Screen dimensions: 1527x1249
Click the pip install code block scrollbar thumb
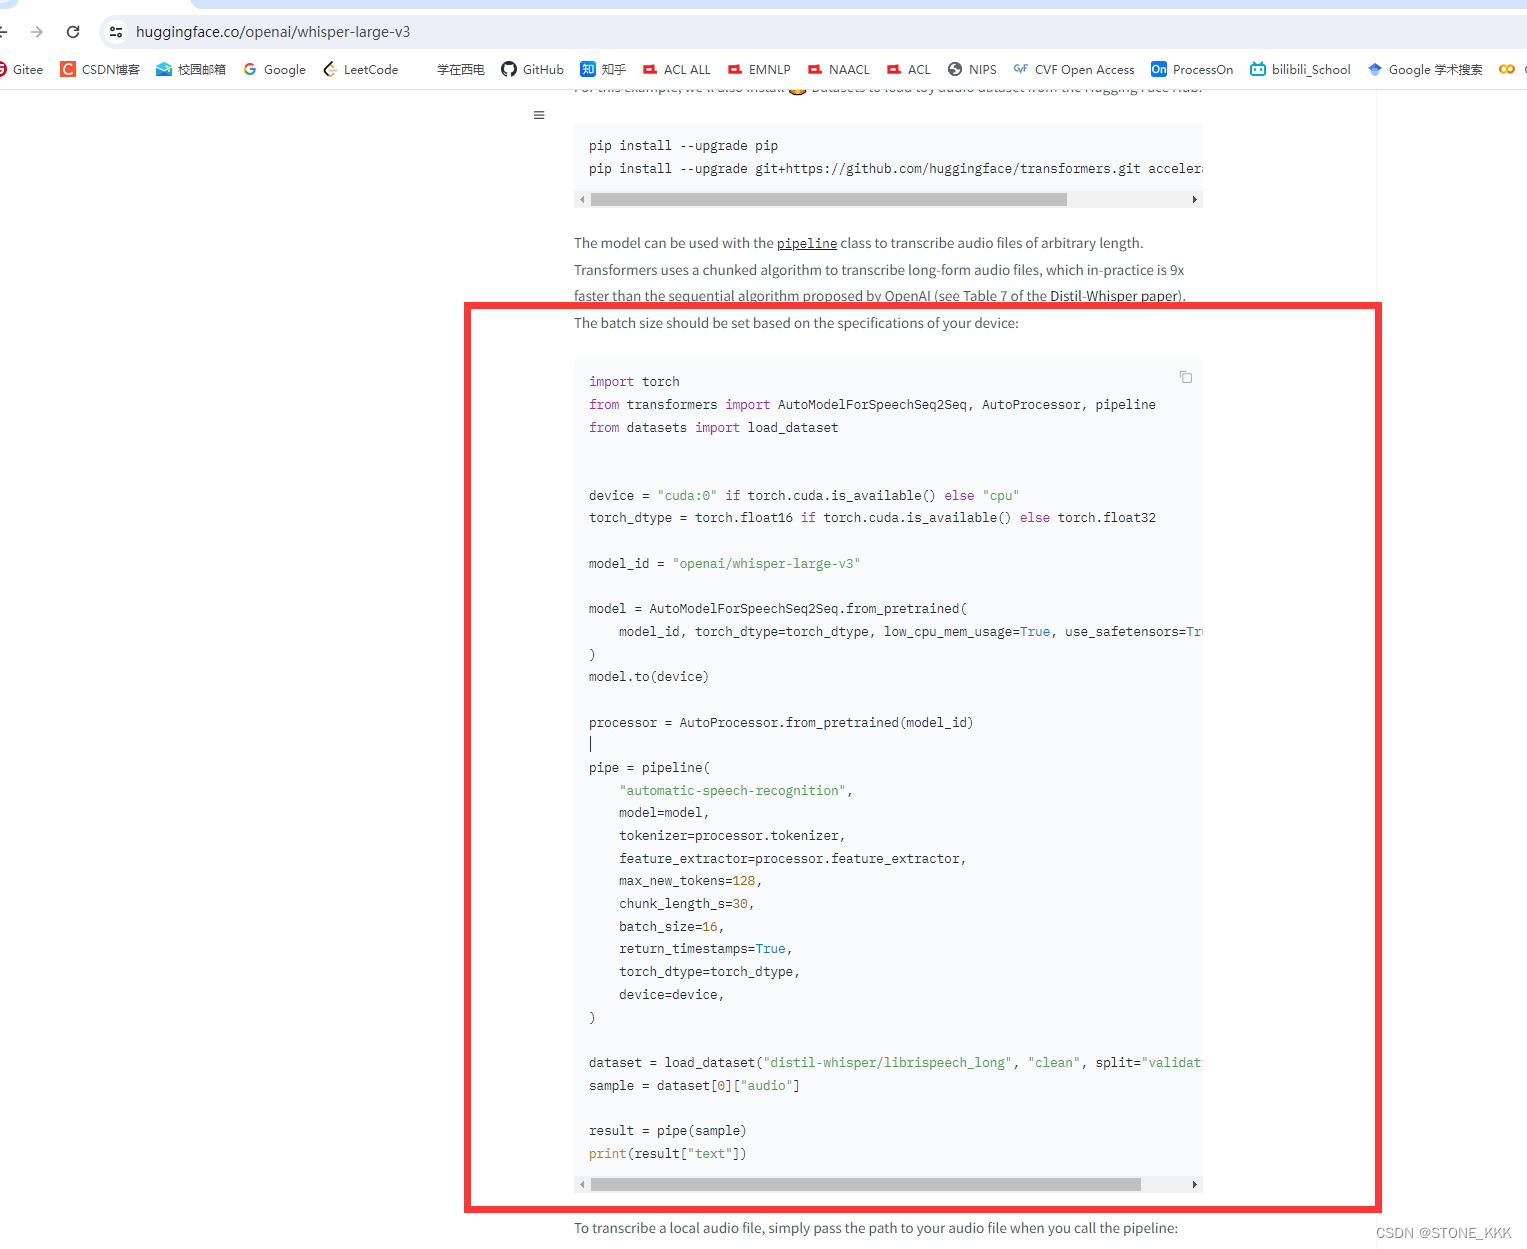[x=829, y=200]
